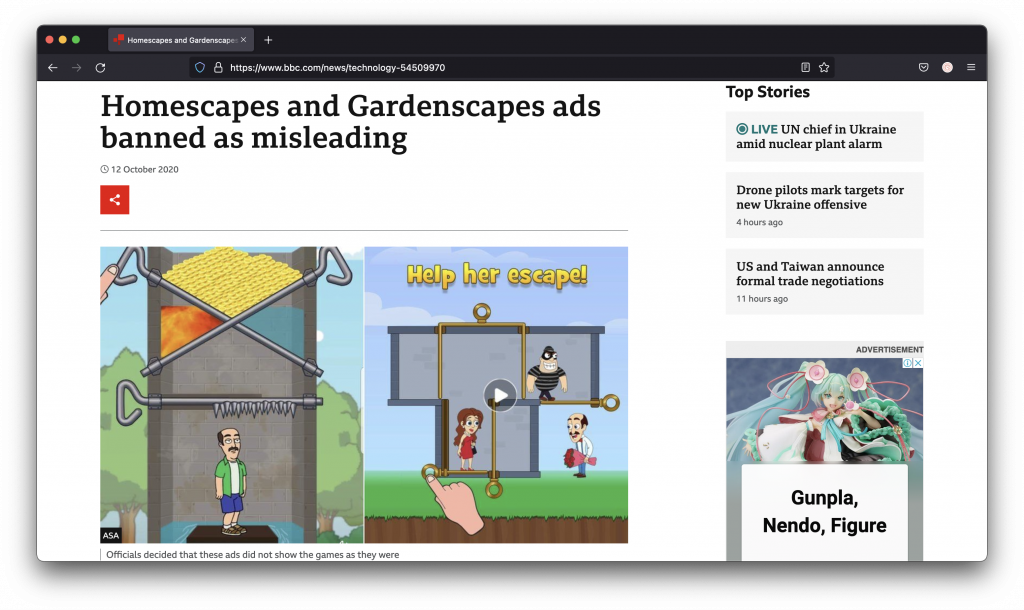Toggle reader view for the article

[805, 68]
